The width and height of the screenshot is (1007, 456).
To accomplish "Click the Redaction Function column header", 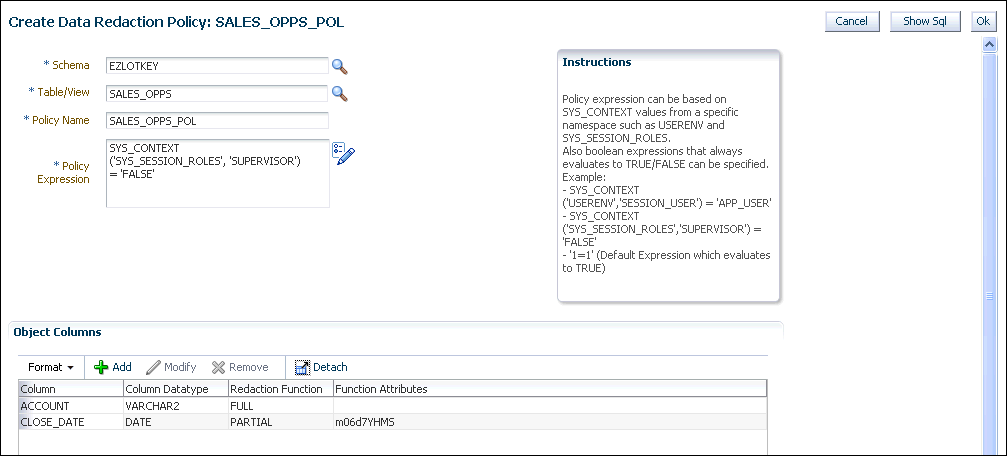I will tap(279, 389).
